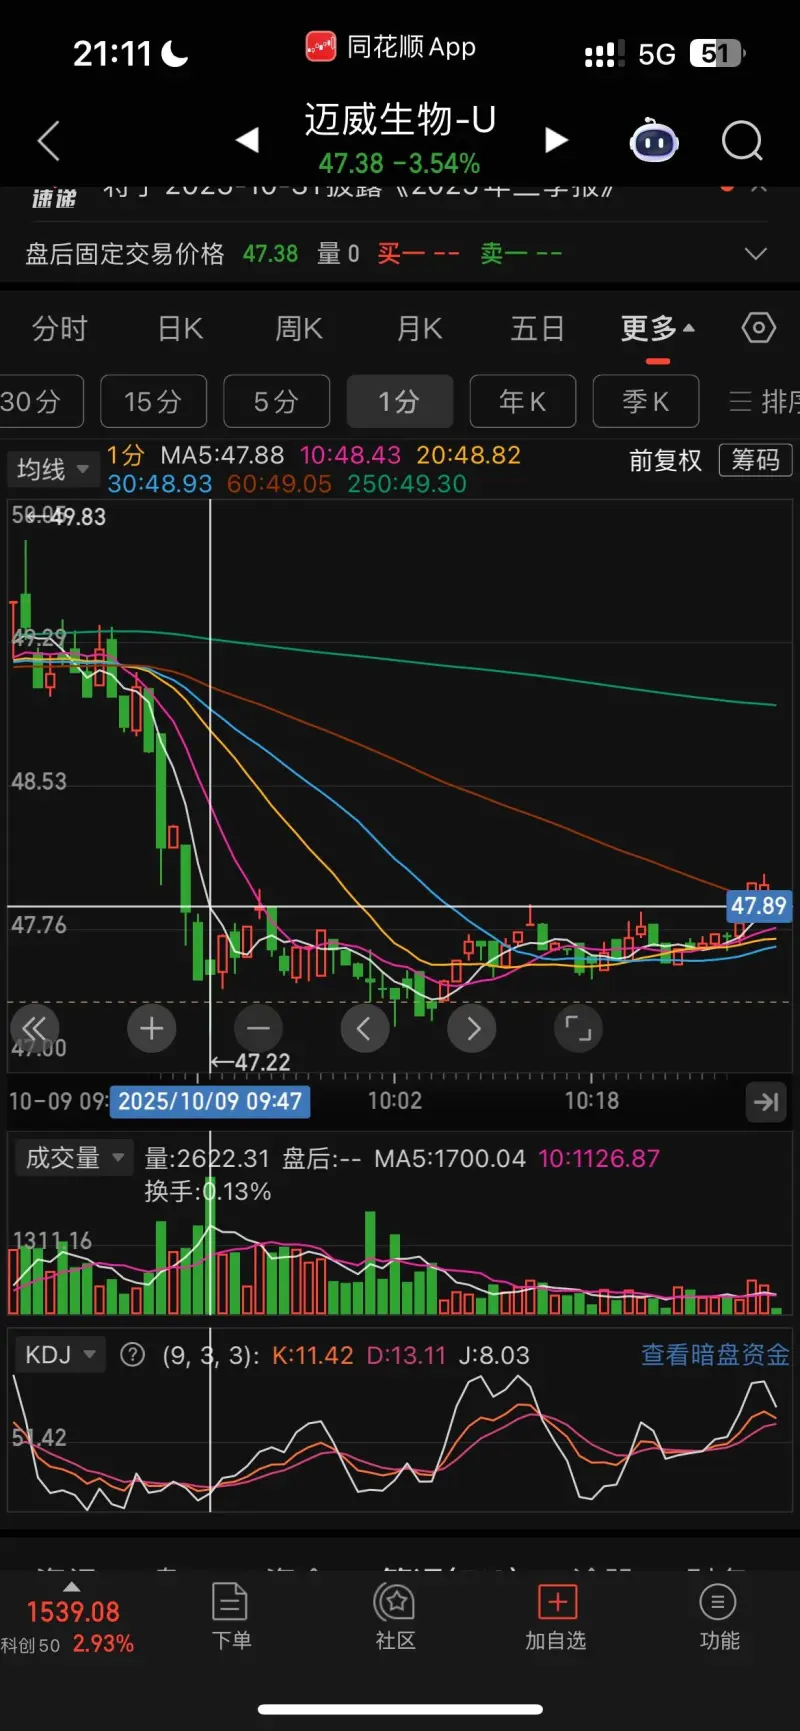The height and width of the screenshot is (1731, 800).
Task: Open the AI robot assistant icon
Action: coord(654,141)
